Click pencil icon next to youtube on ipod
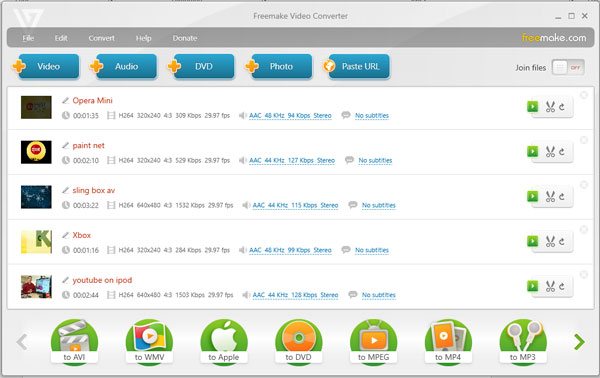 pos(65,280)
